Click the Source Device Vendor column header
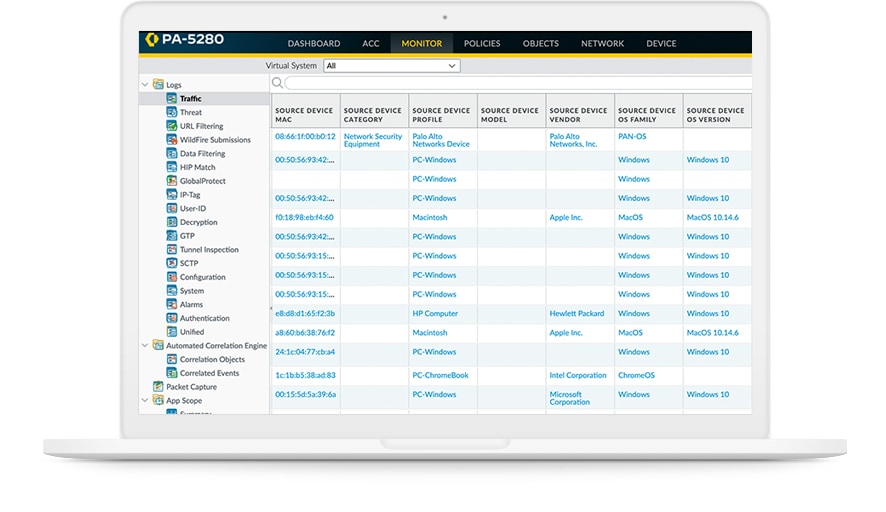This screenshot has width=886, height=512. [x=580, y=111]
